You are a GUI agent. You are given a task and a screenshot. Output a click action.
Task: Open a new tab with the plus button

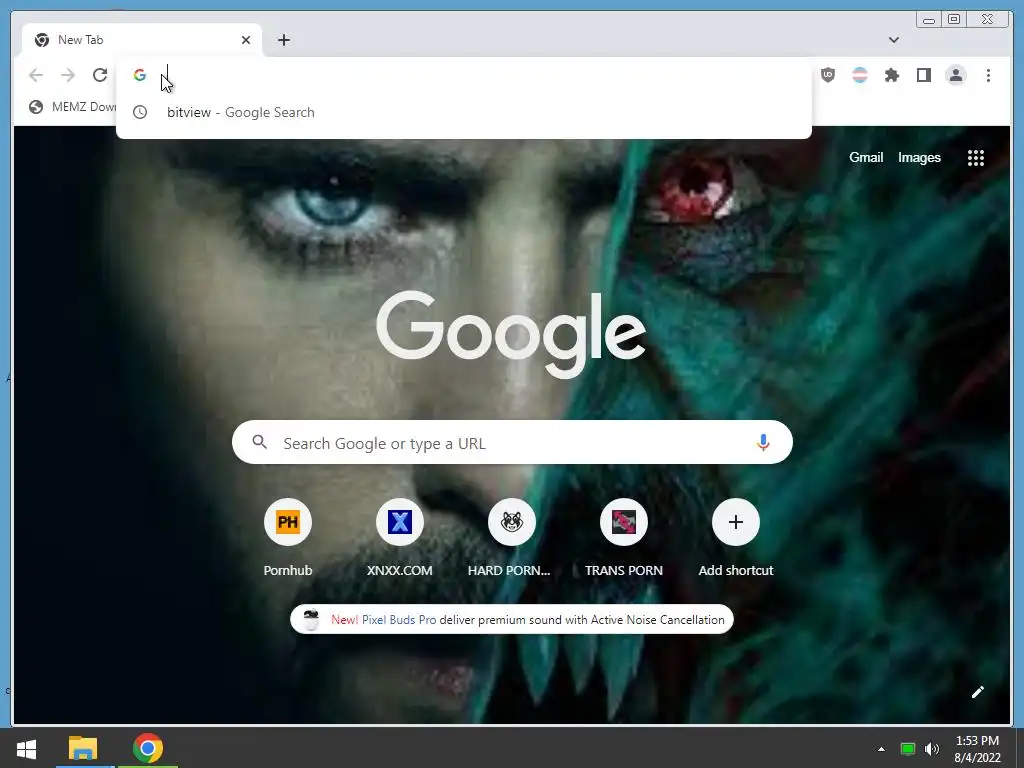(283, 40)
